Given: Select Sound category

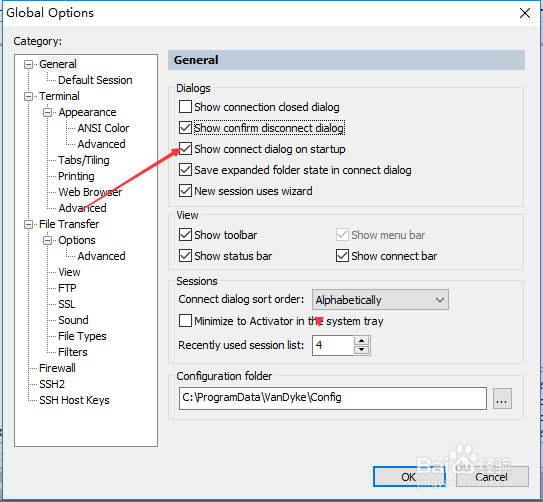Looking at the screenshot, I should pos(73,320).
